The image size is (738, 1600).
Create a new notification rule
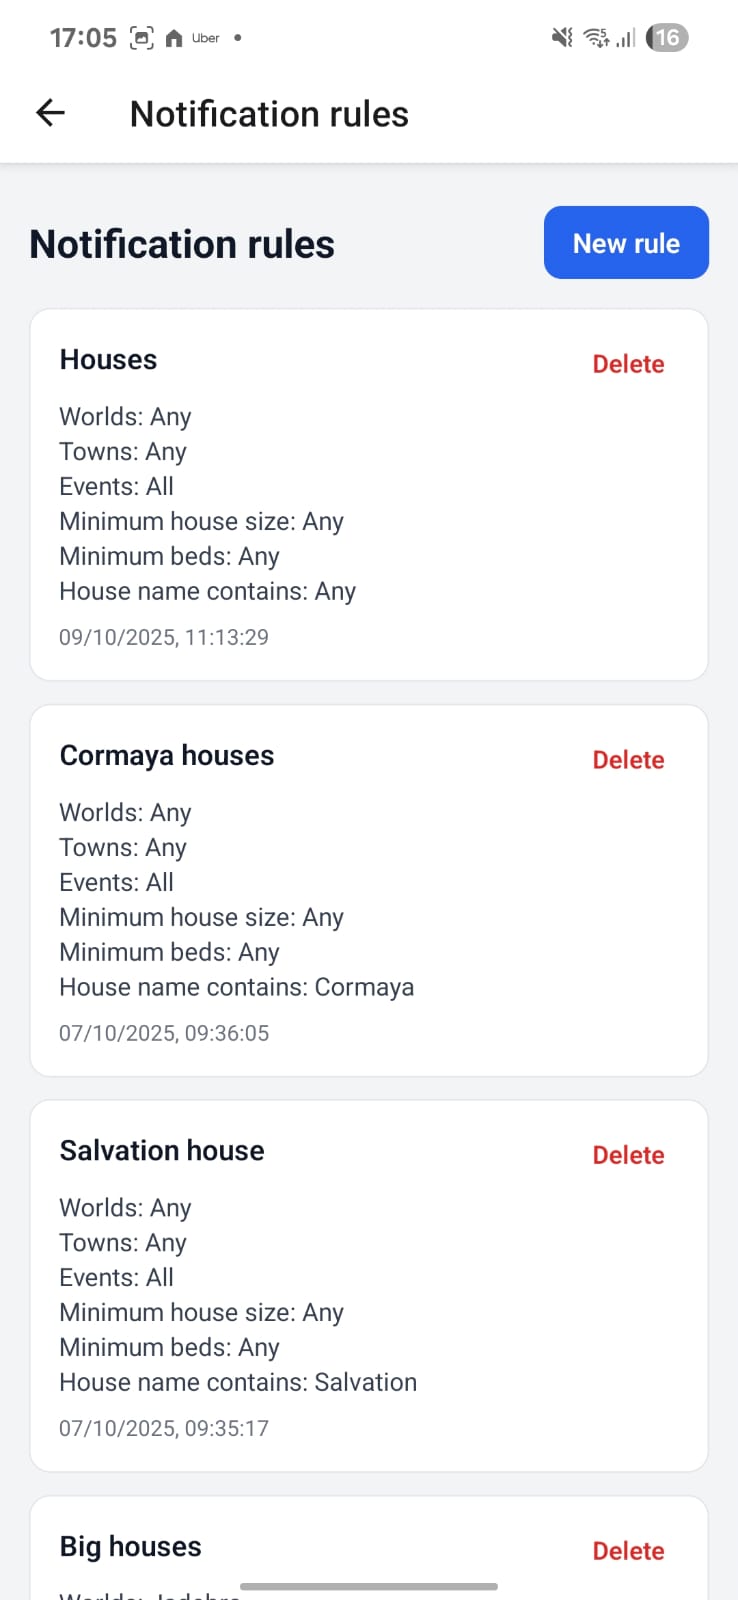[626, 243]
